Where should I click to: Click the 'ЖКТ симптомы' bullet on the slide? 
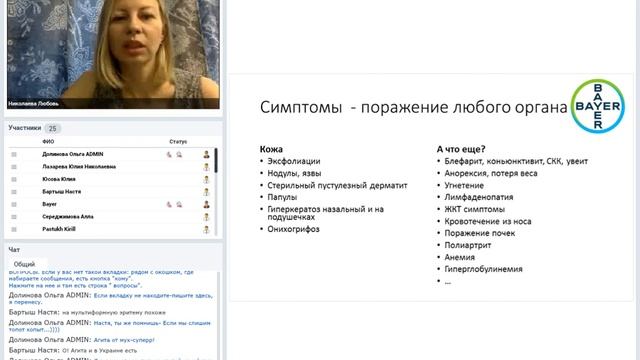pyautogui.click(x=475, y=209)
